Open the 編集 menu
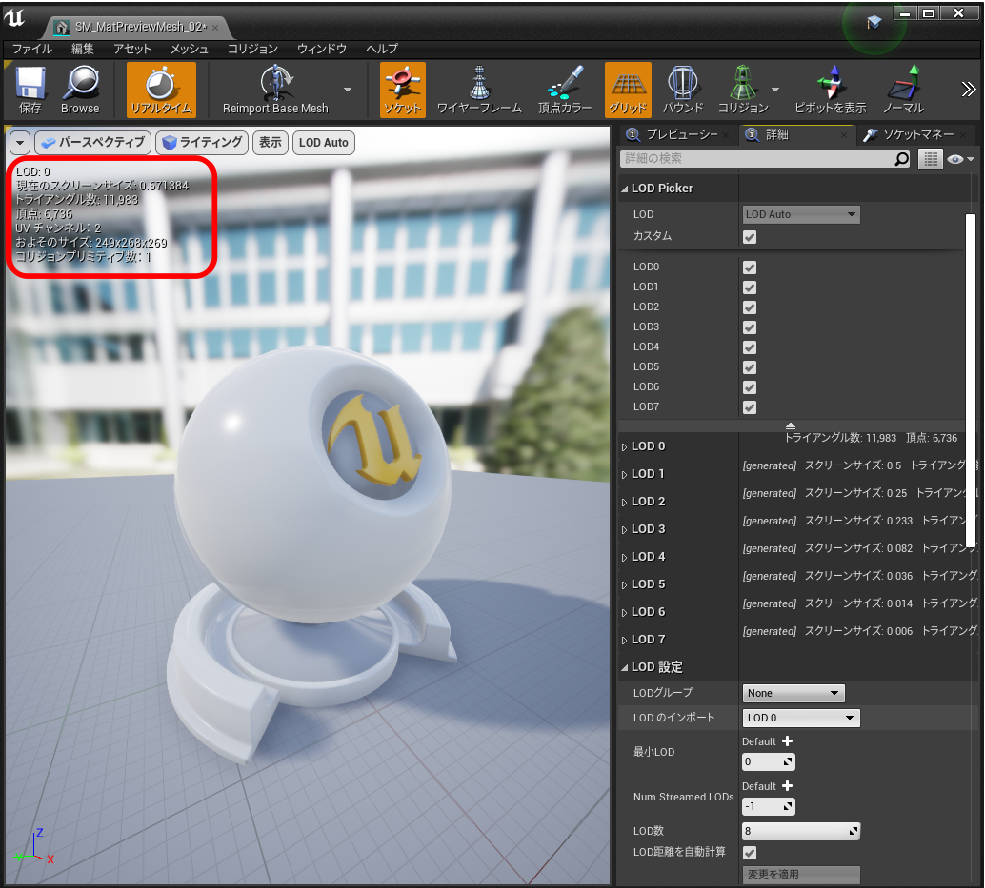 point(82,48)
